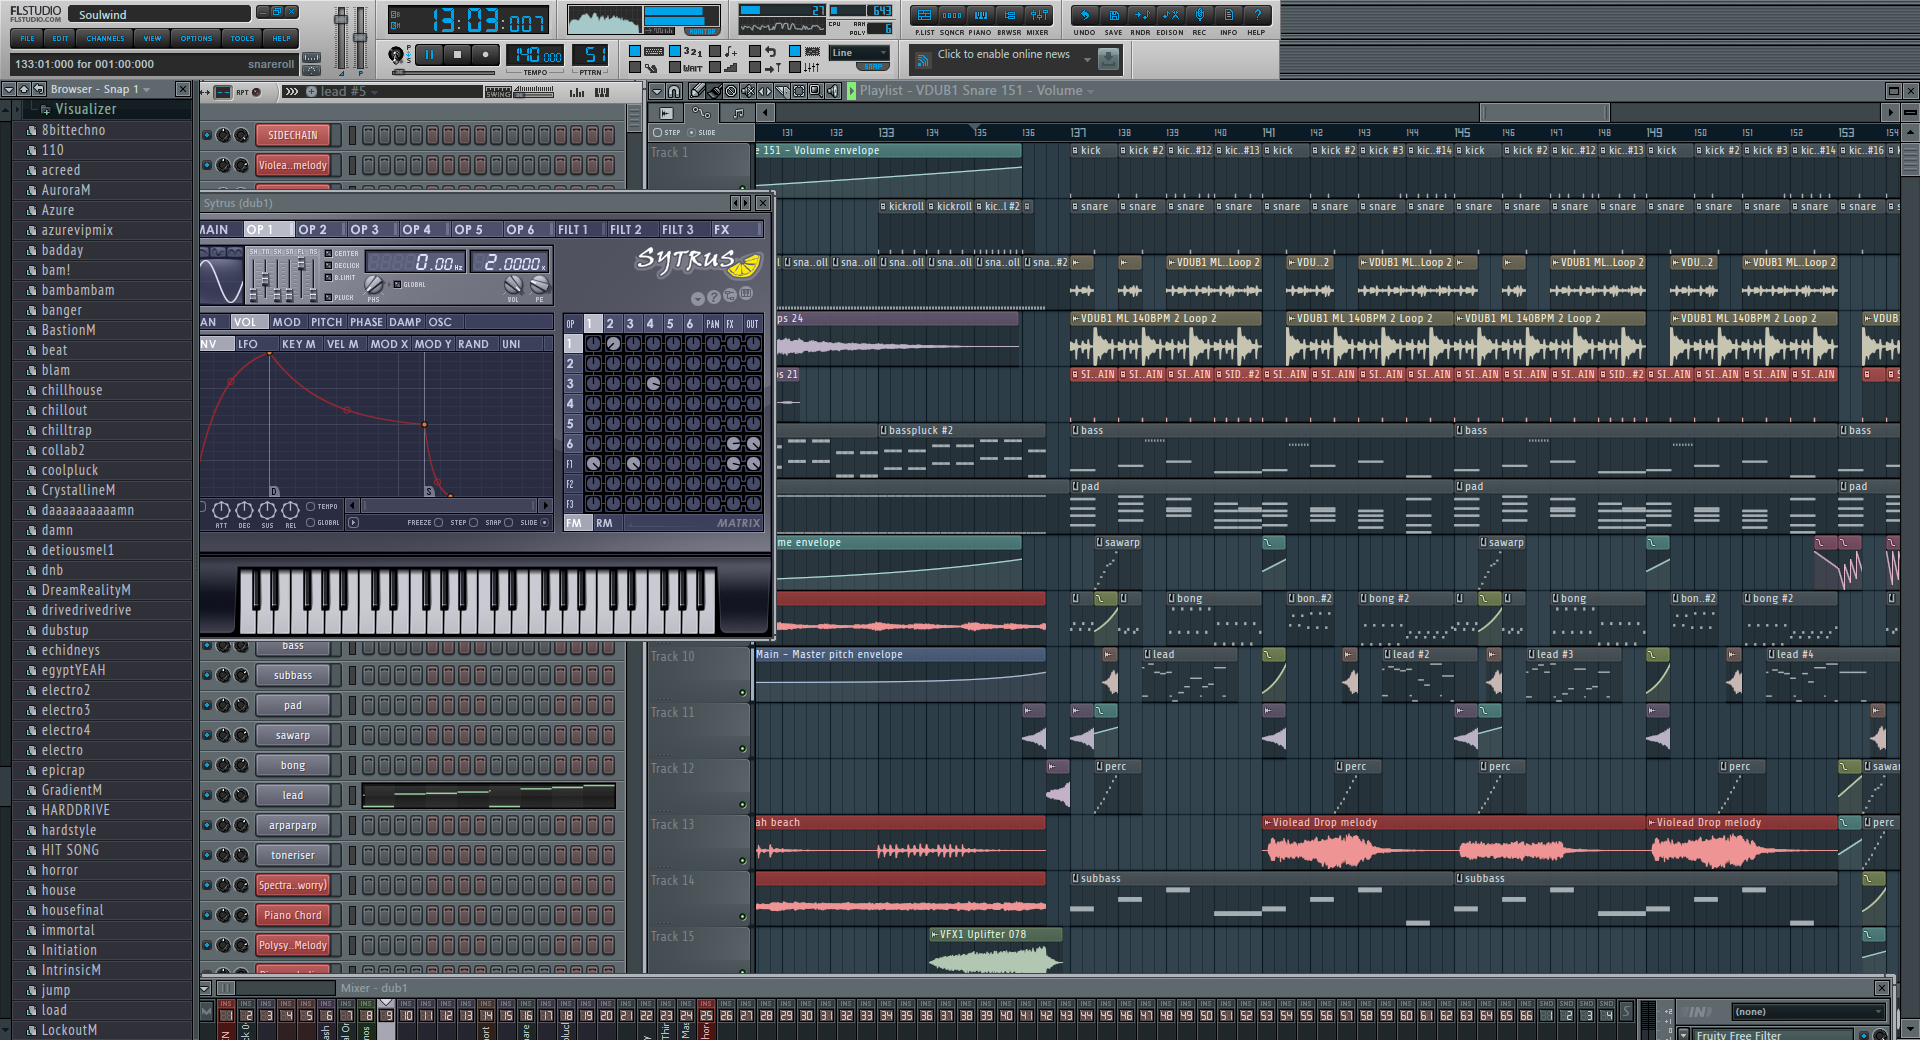Viewport: 1920px width, 1040px height.
Task: Open the CHANNELS menu
Action: [x=105, y=38]
